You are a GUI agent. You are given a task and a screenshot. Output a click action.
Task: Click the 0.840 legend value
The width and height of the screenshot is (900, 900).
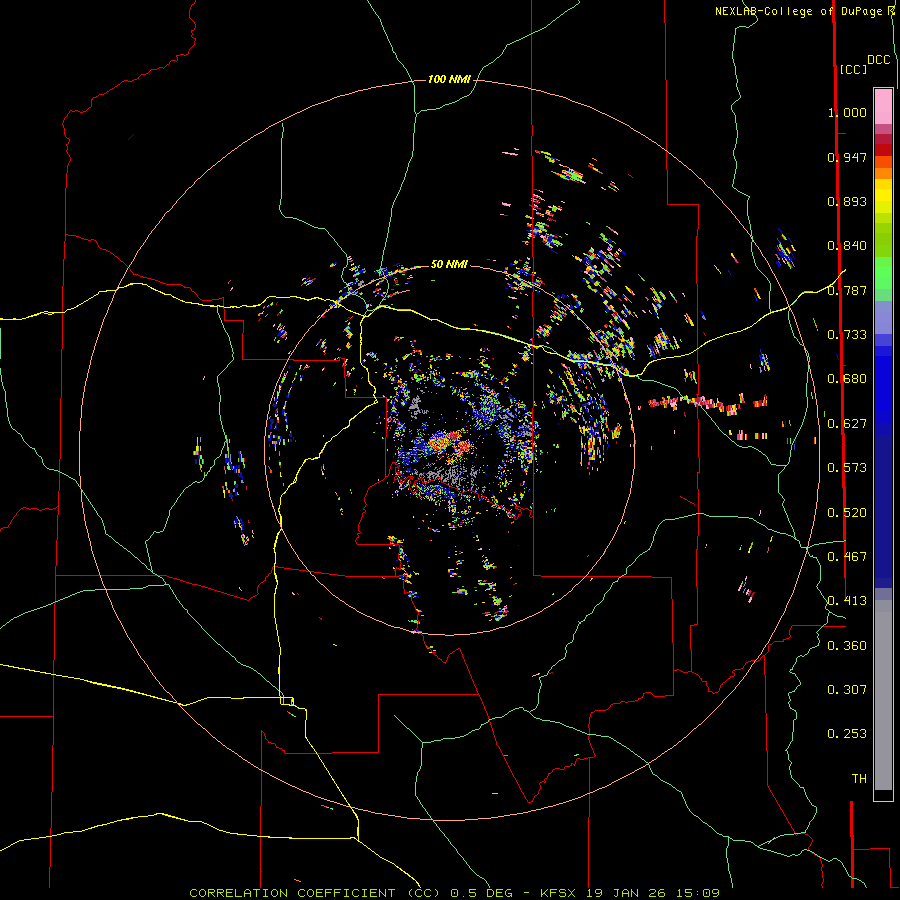point(847,246)
